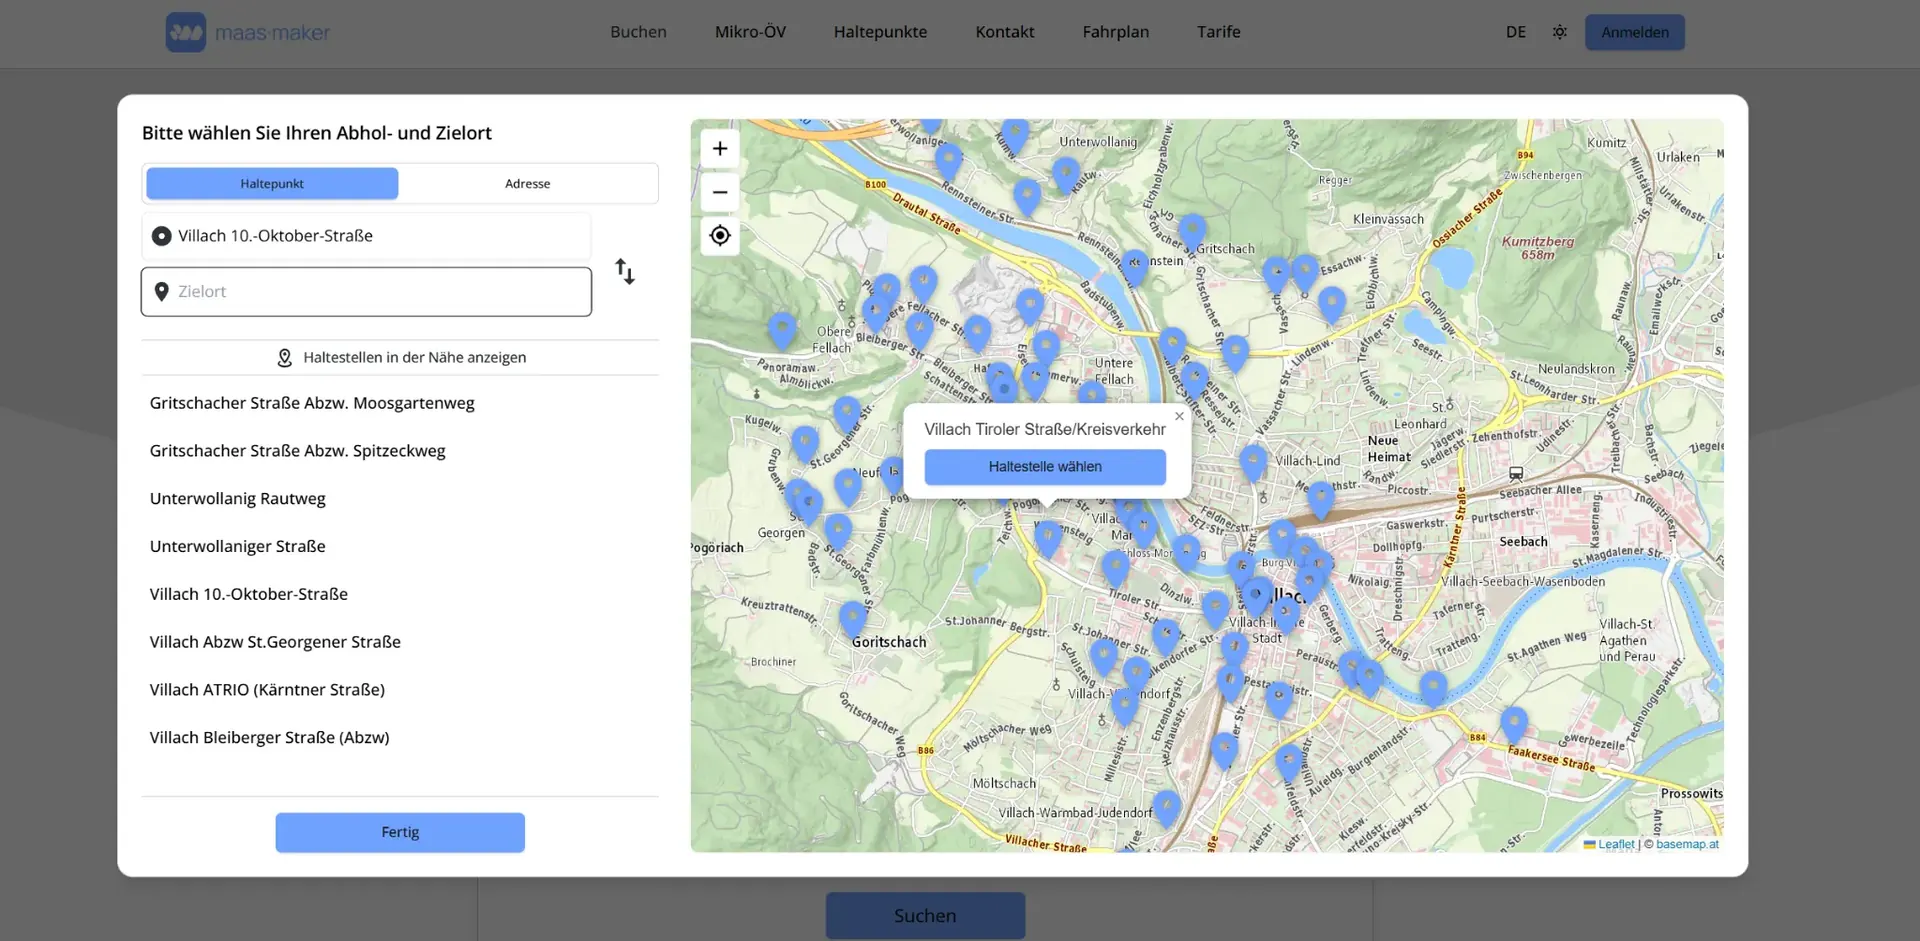This screenshot has height=941, width=1920.
Task: Choose Villach Bleiberger Straße (Abzw)
Action: click(x=270, y=738)
